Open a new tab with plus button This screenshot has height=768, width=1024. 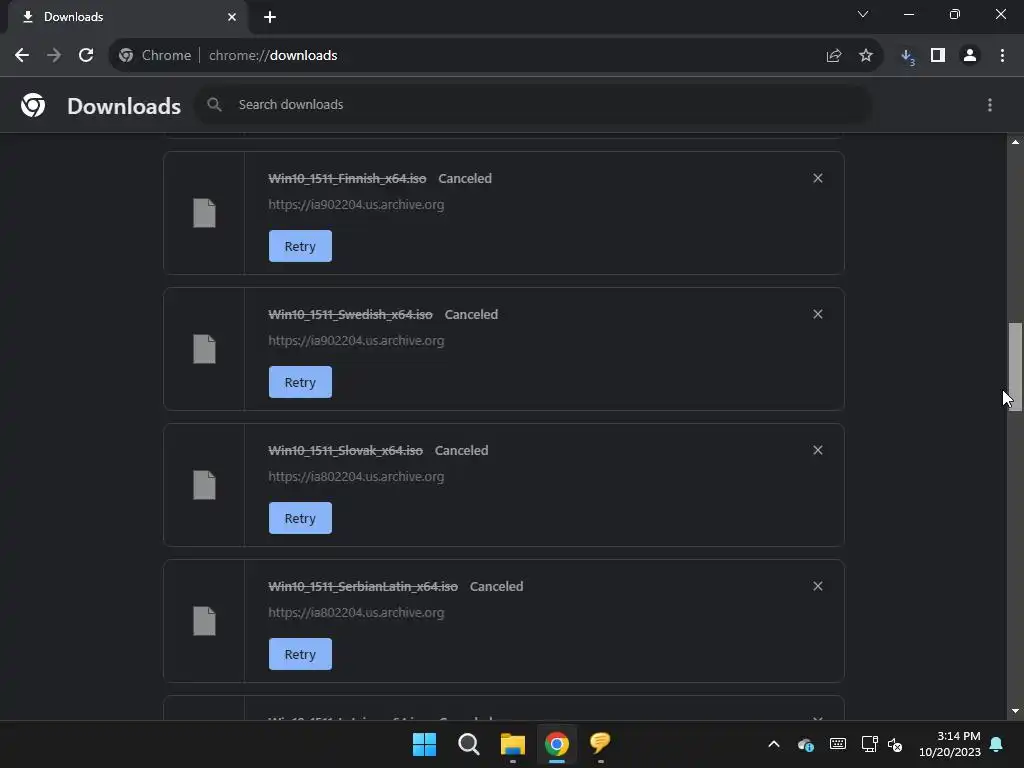click(270, 17)
